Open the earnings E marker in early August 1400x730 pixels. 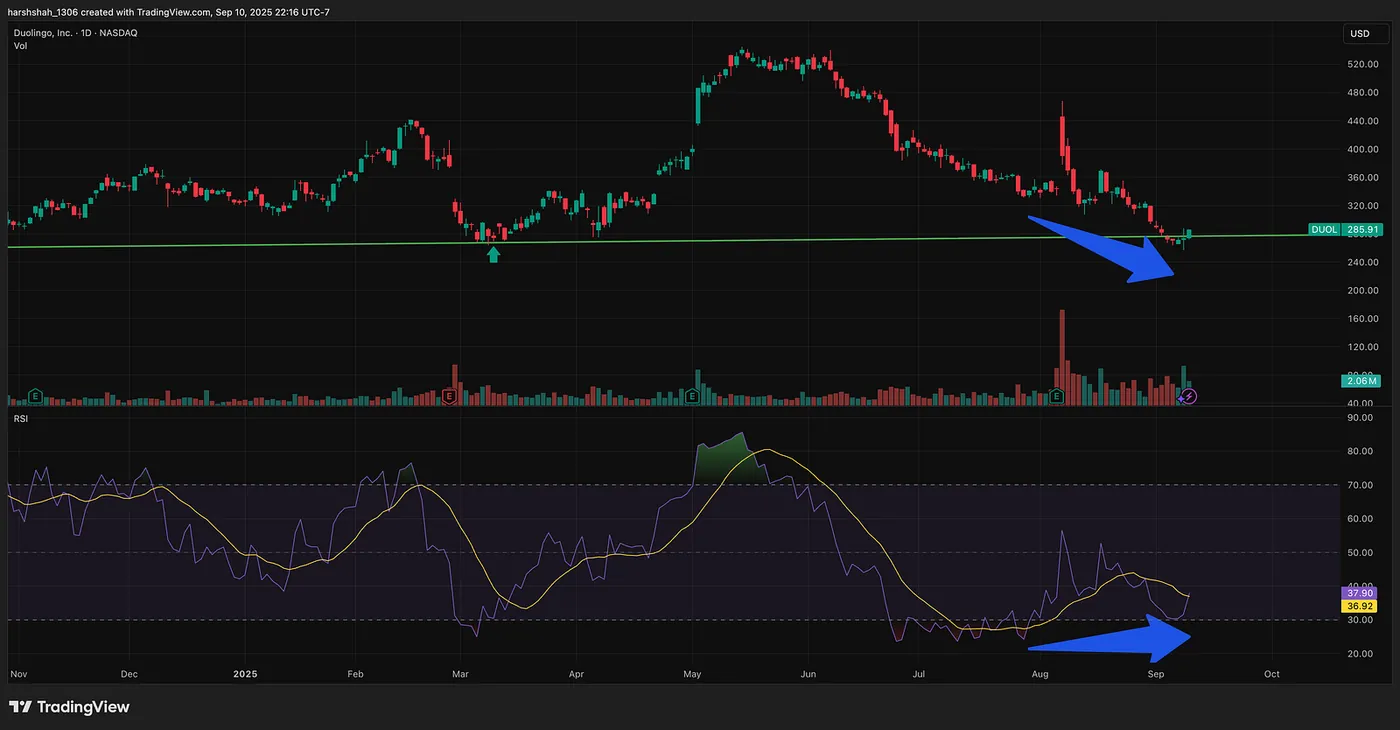coord(1057,396)
